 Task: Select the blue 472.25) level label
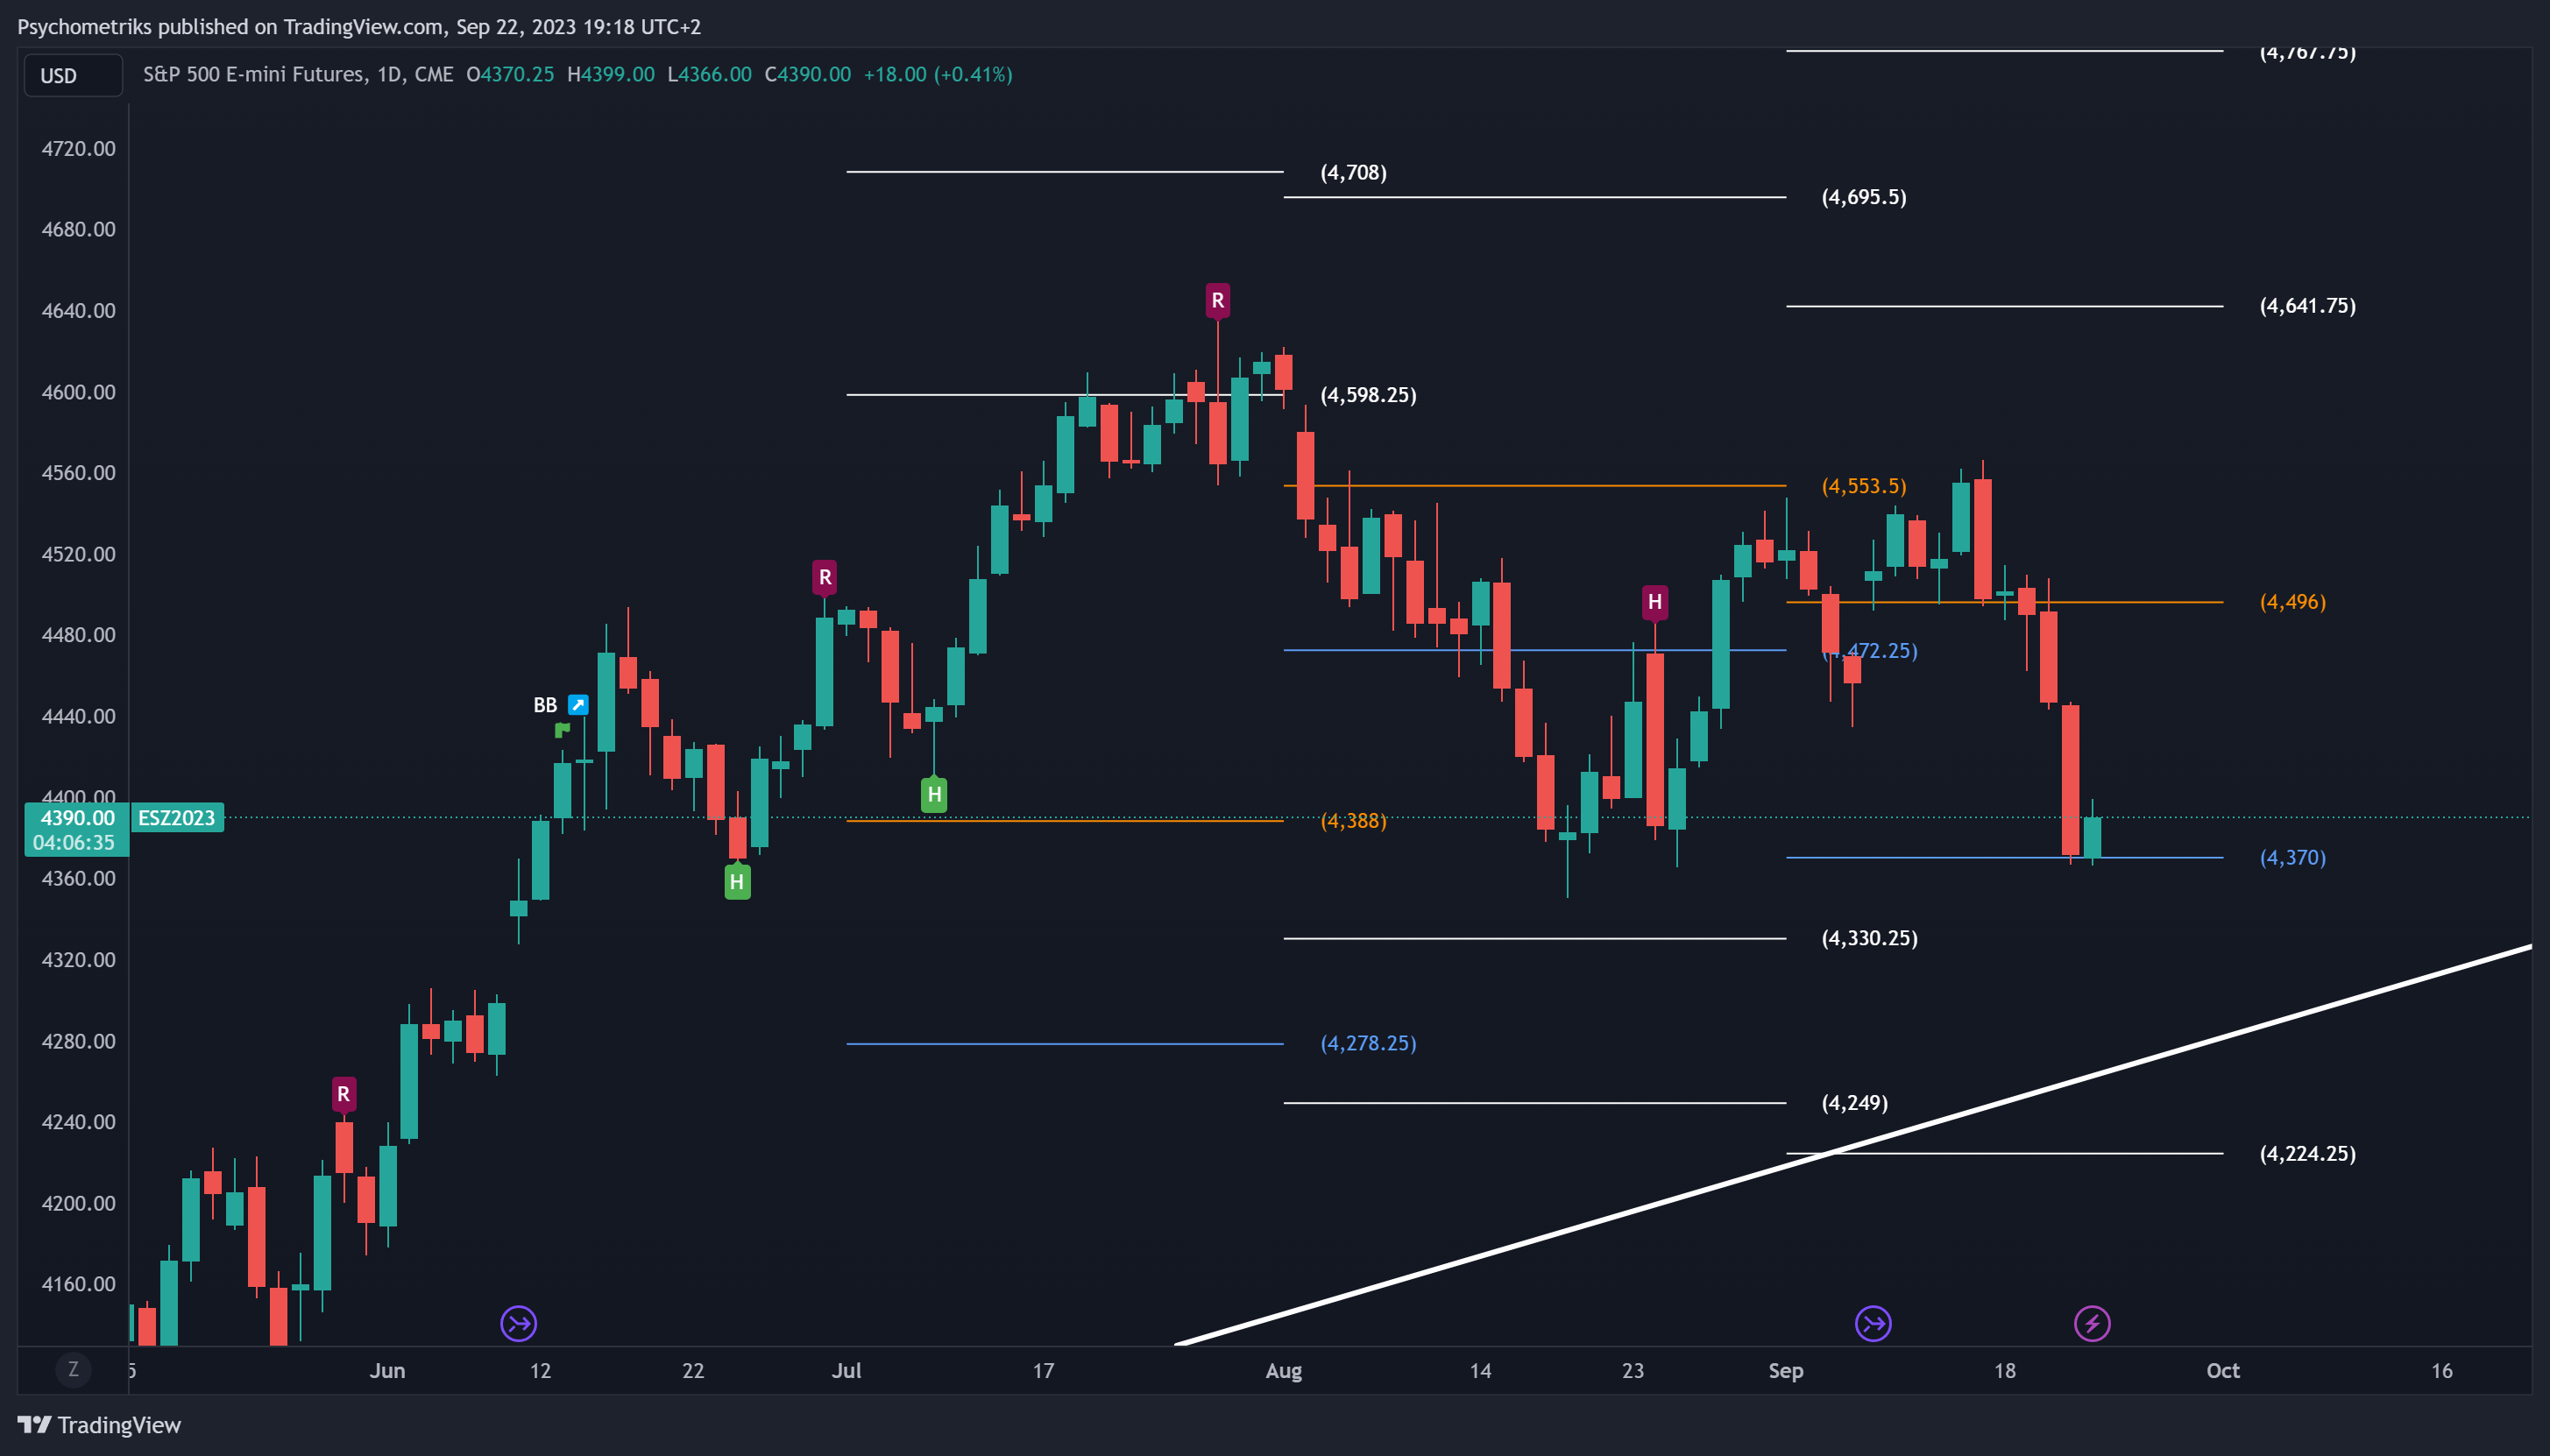point(1870,651)
